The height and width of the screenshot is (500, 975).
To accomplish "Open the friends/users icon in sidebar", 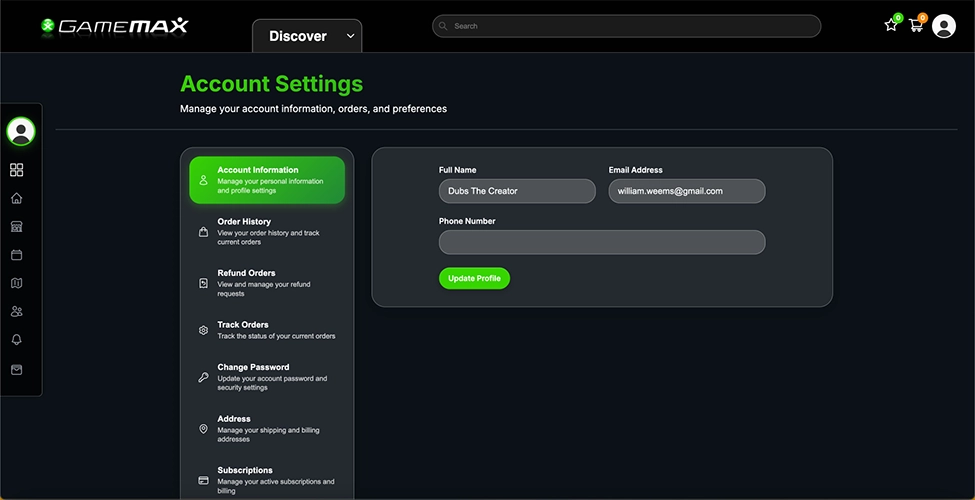I will (16, 312).
